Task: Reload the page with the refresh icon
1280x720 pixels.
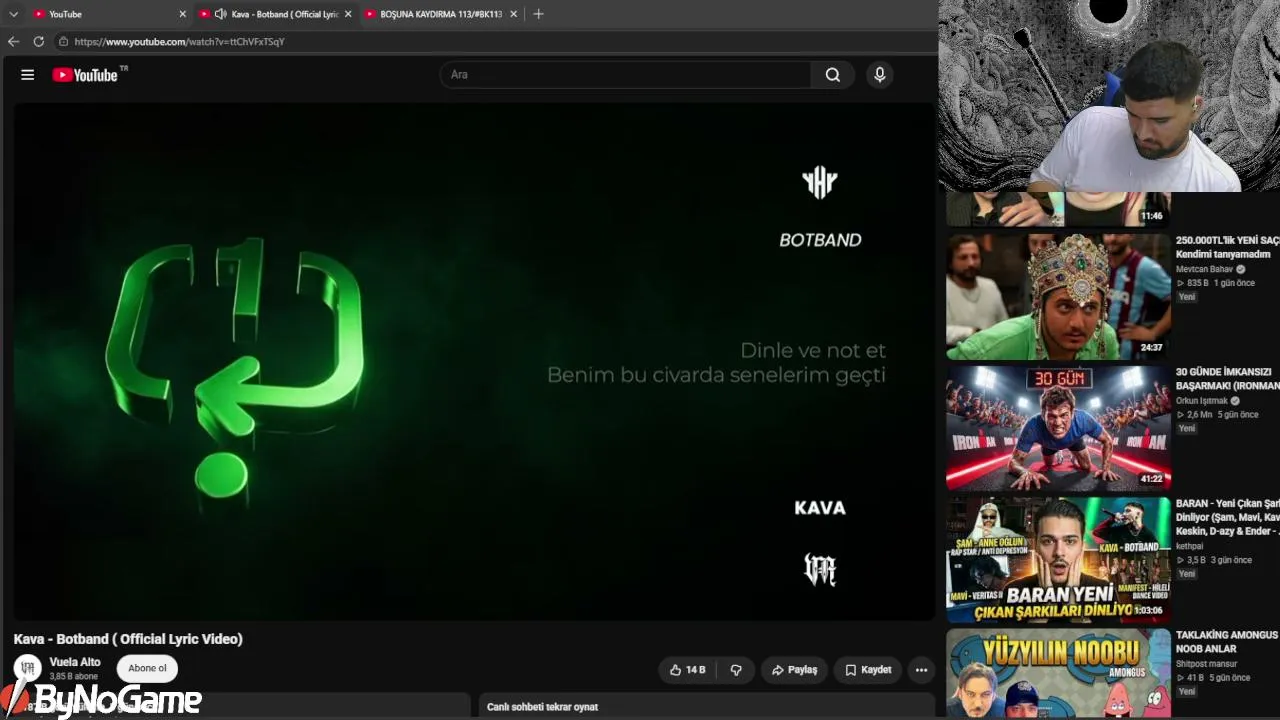Action: point(38,42)
